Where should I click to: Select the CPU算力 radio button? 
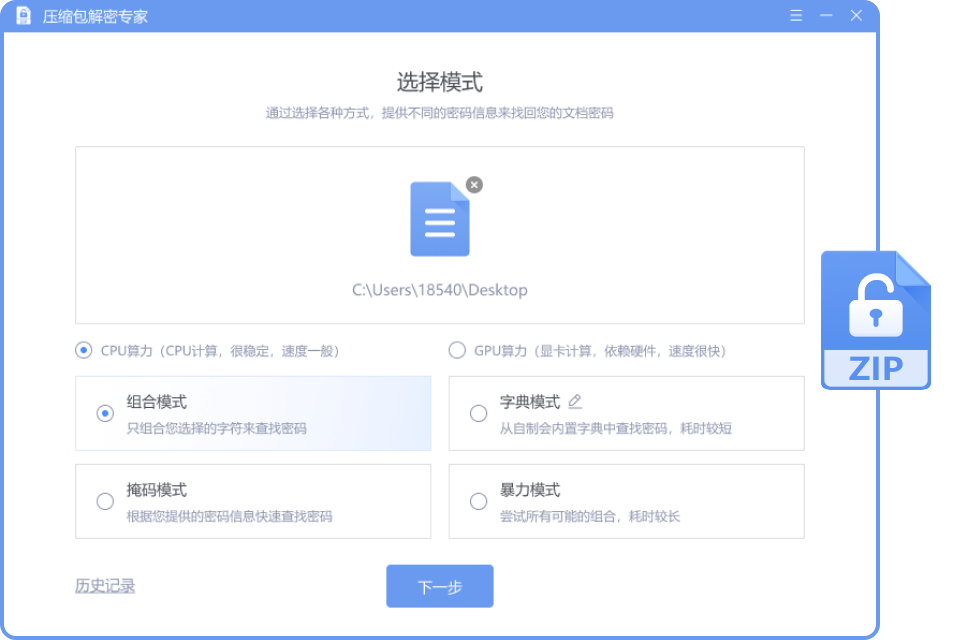(x=84, y=350)
